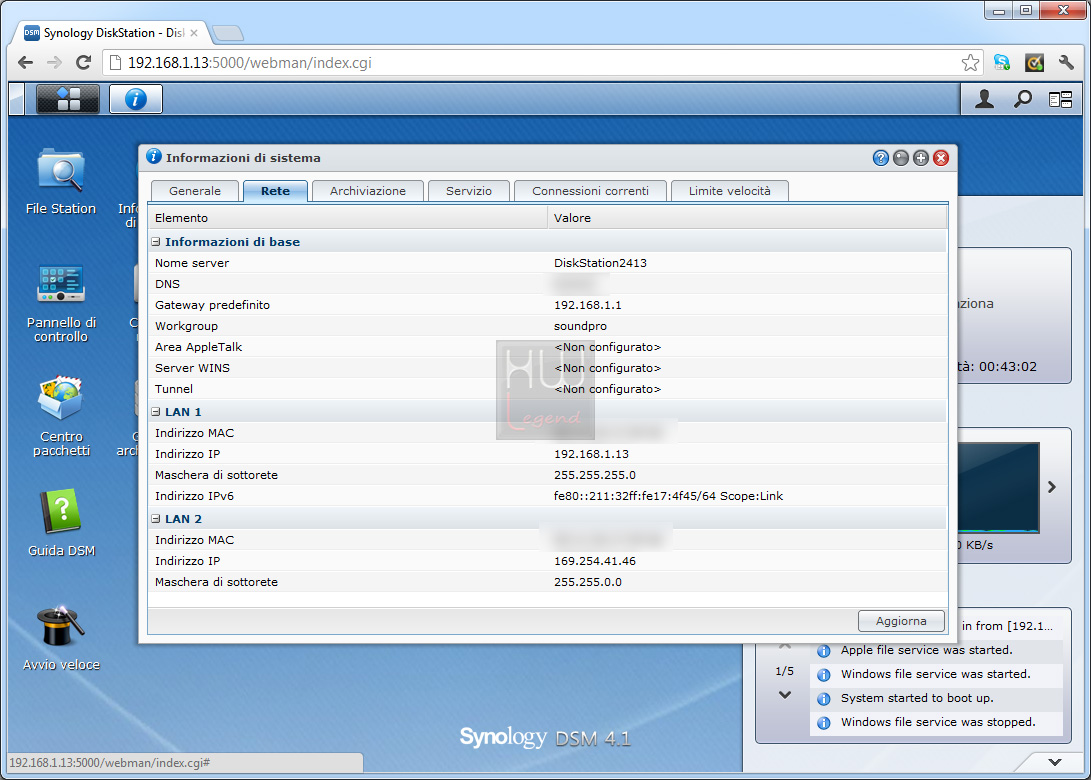The width and height of the screenshot is (1091, 780).
Task: Click the Skype browser extension icon
Action: 1002,63
